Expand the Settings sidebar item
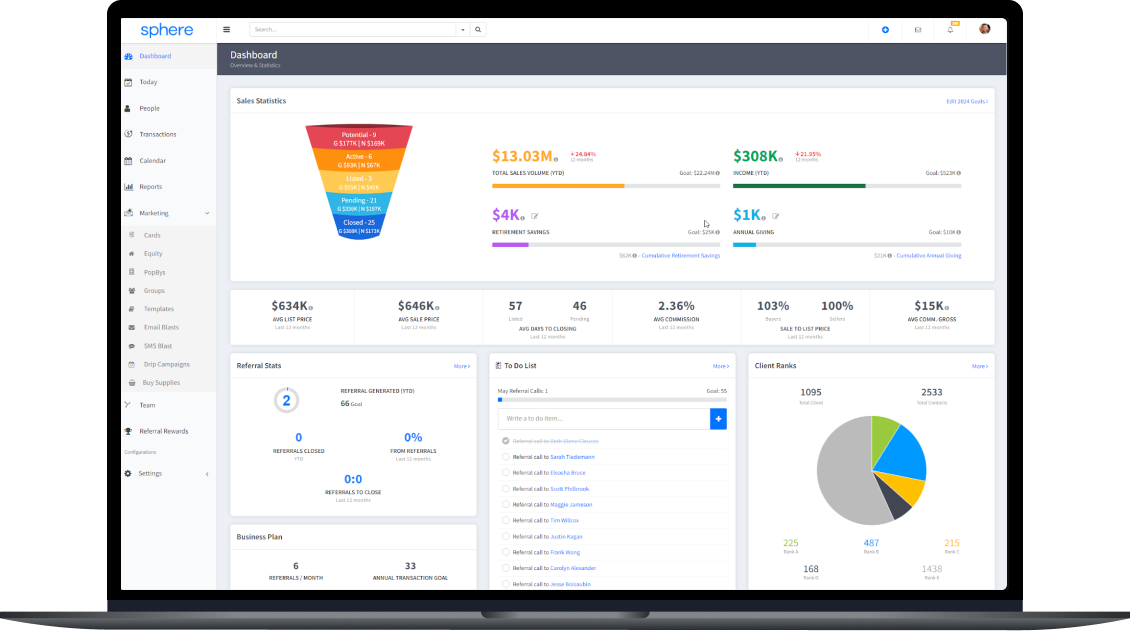 pyautogui.click(x=207, y=474)
